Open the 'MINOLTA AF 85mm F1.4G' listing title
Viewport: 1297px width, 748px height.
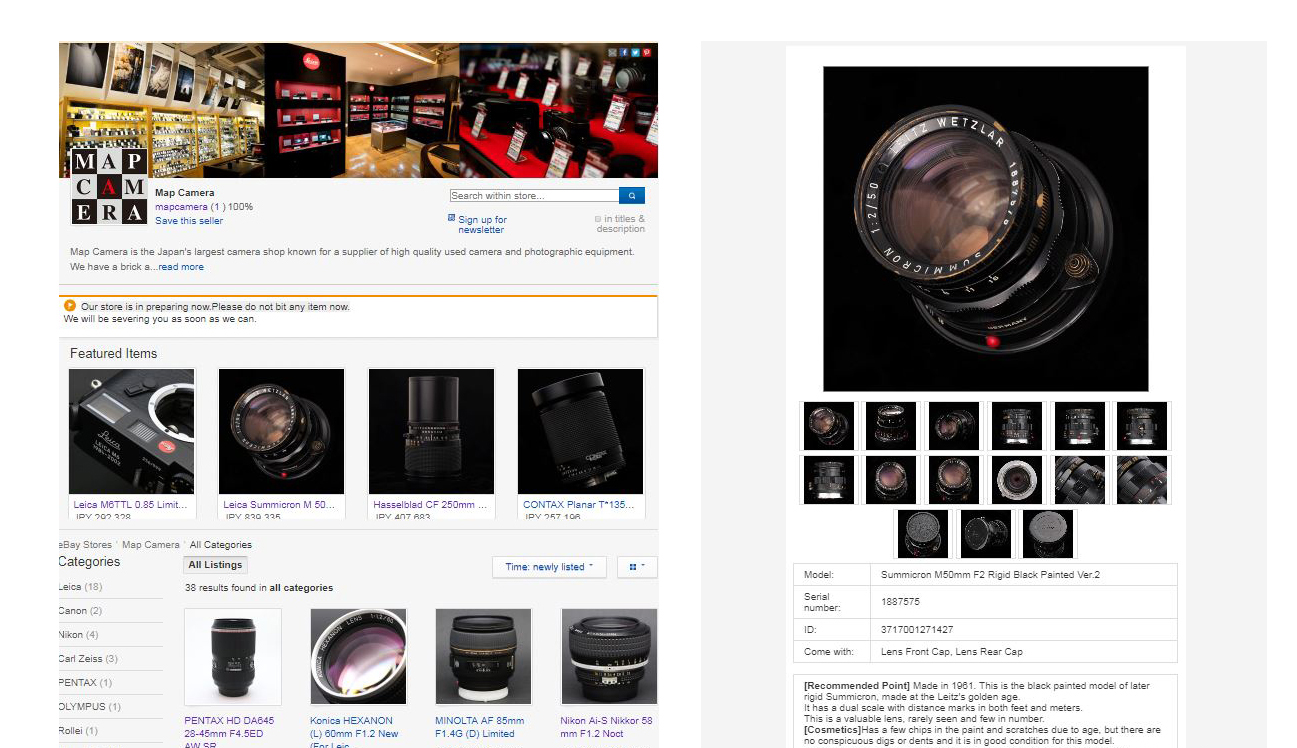pyautogui.click(x=480, y=727)
